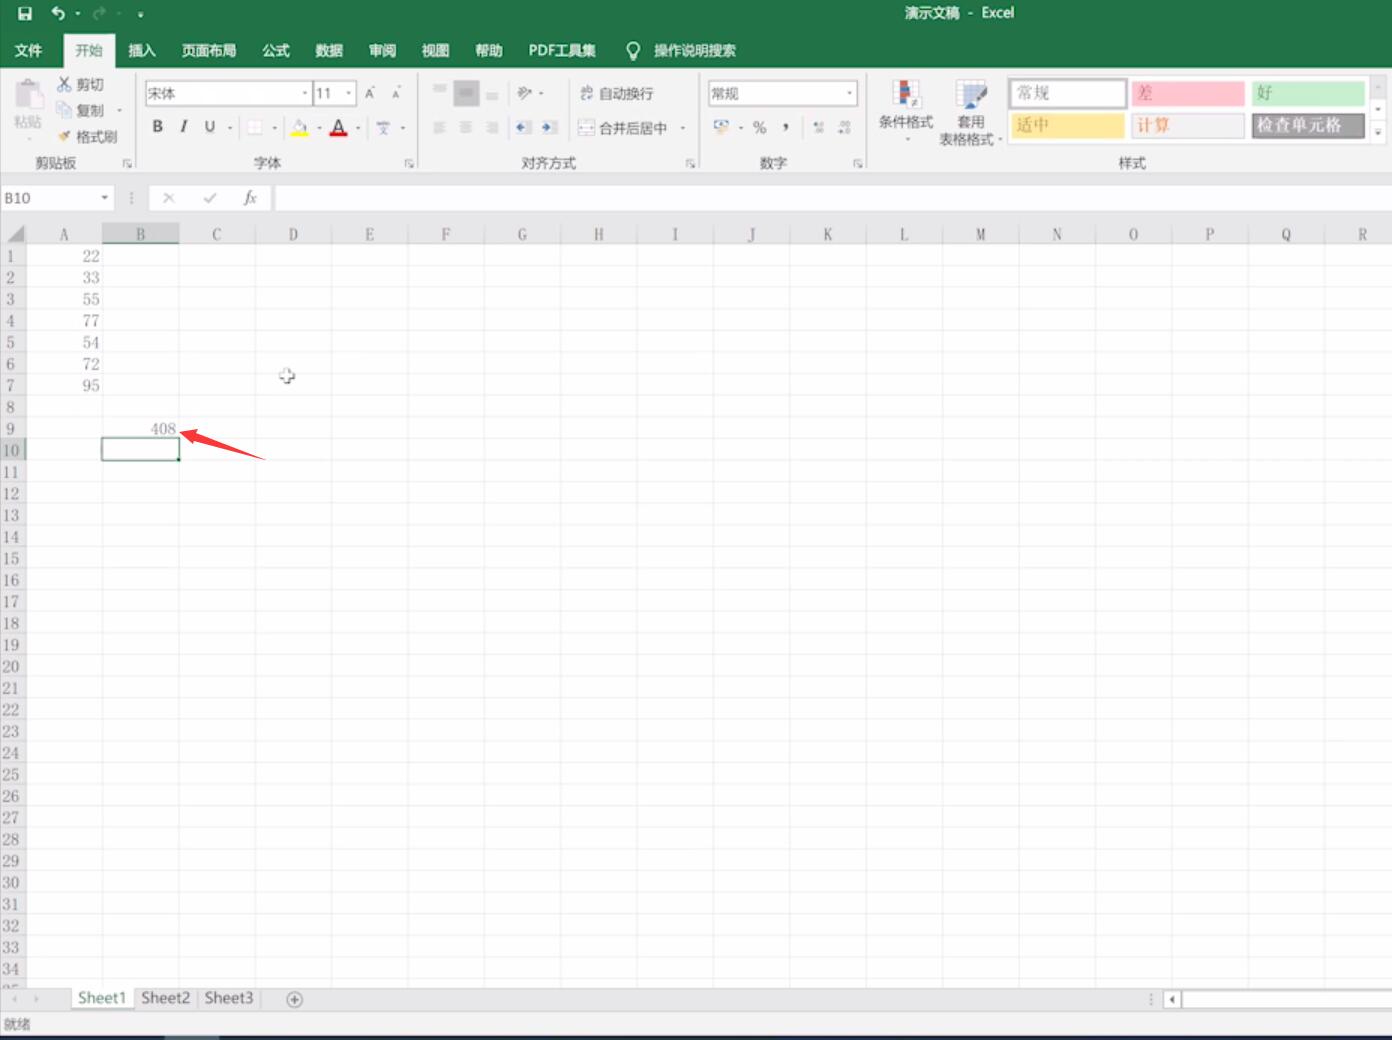
Task: Toggle center horizontal alignment
Action: 466,127
